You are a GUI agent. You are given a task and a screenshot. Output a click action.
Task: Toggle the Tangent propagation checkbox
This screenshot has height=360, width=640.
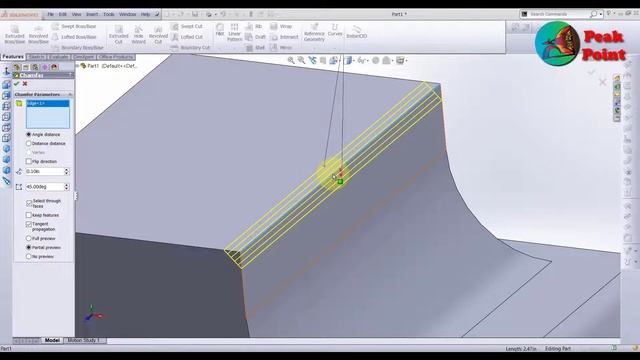click(x=29, y=224)
